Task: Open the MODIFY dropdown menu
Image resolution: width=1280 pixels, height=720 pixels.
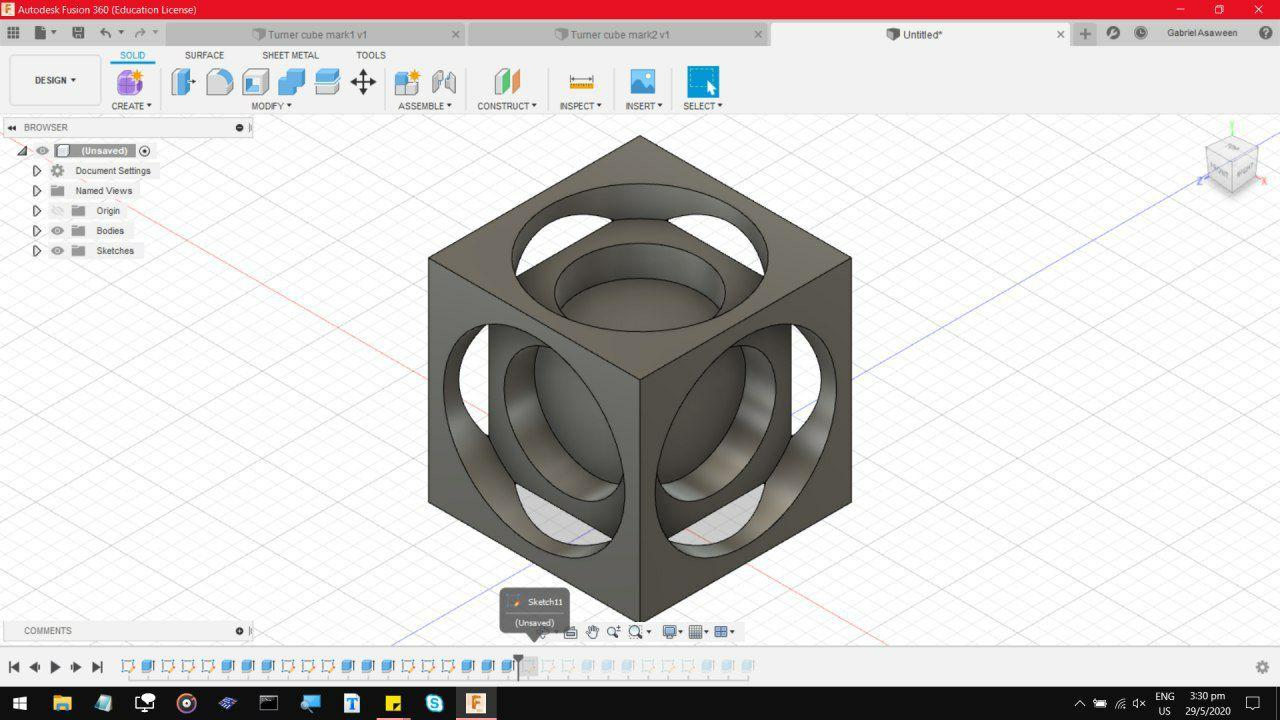Action: [x=271, y=106]
